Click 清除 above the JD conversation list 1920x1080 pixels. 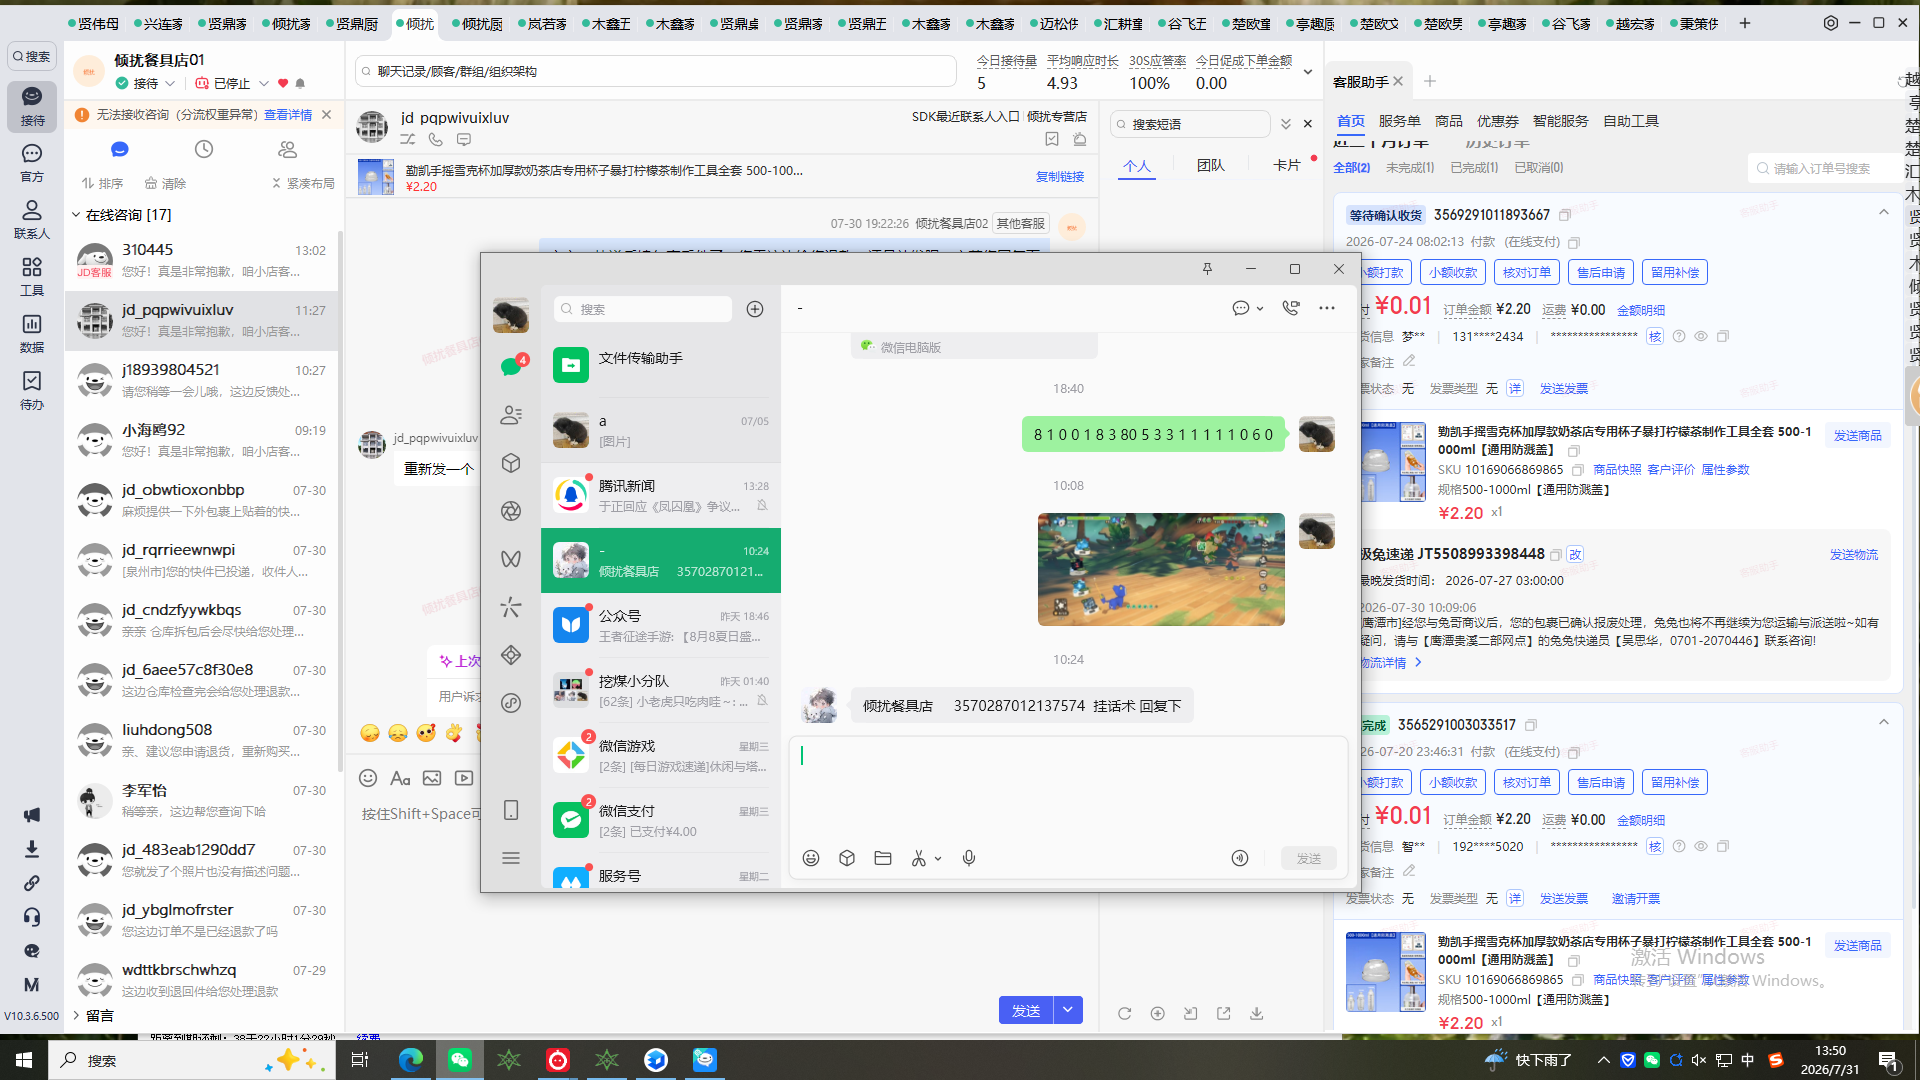click(x=165, y=183)
